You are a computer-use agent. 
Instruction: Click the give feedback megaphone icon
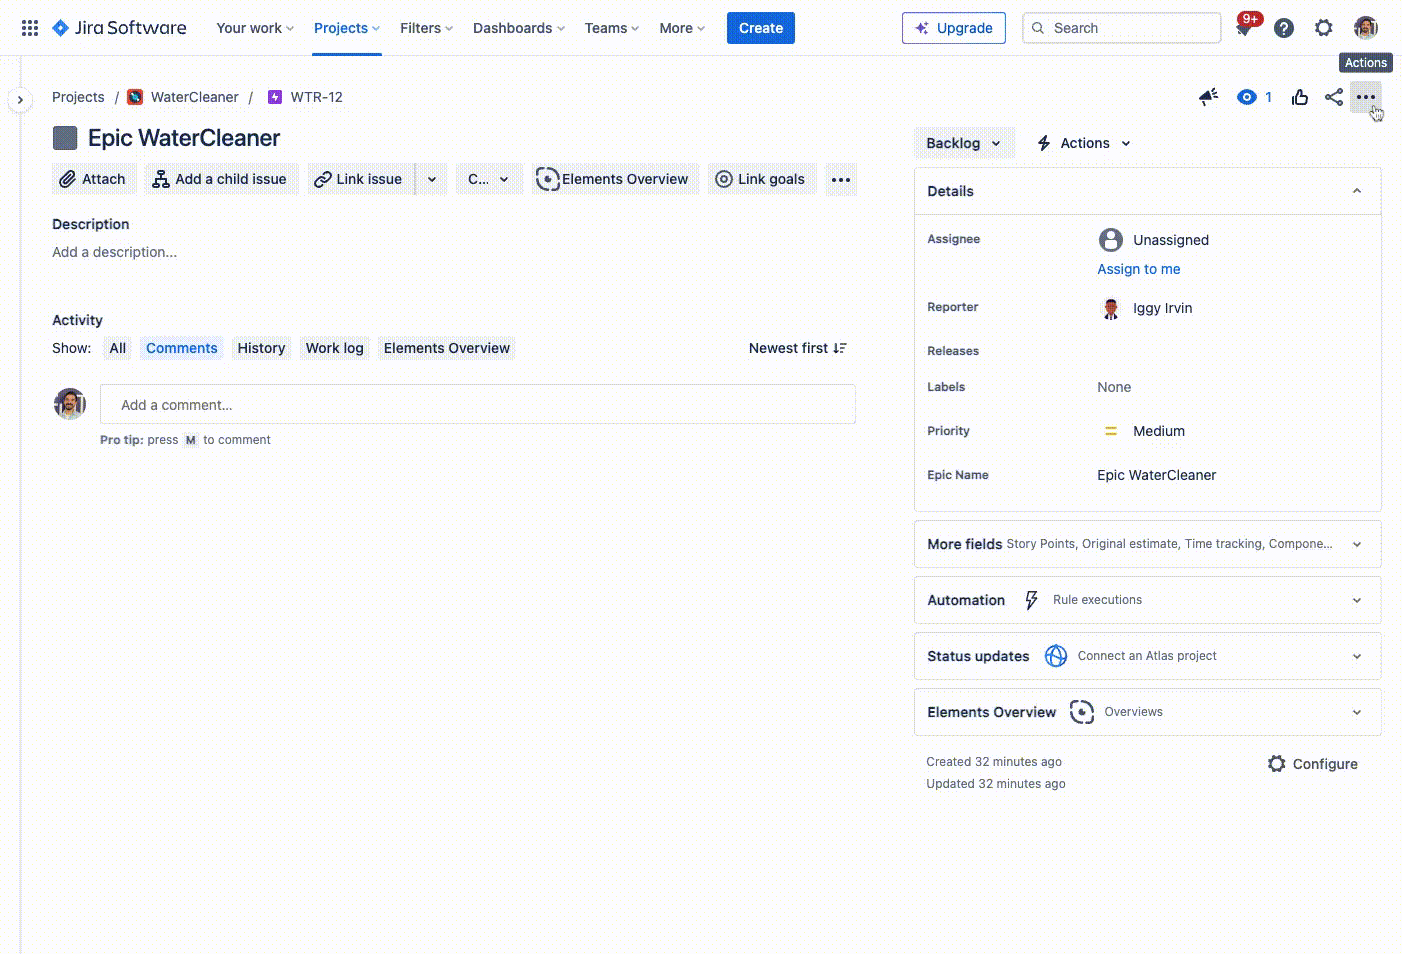pyautogui.click(x=1209, y=97)
